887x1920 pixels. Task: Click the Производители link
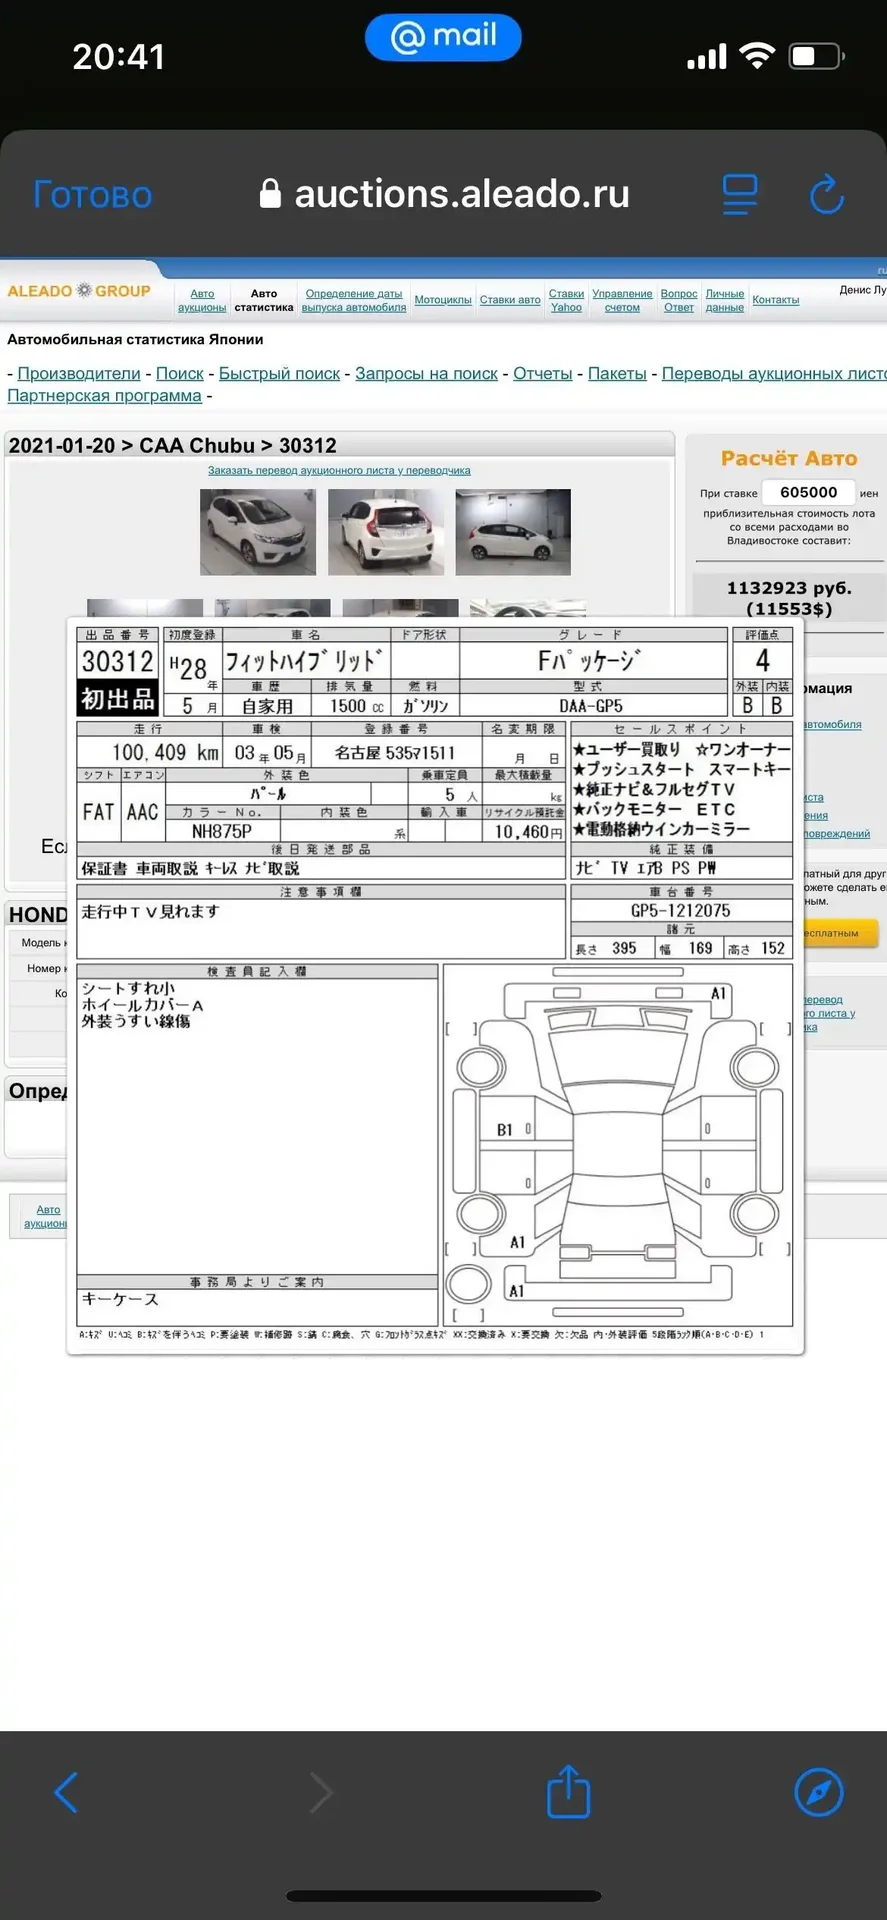click(x=79, y=374)
